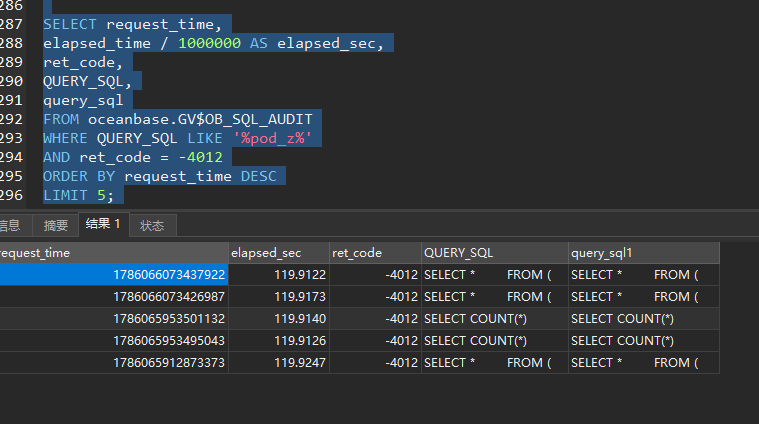The width and height of the screenshot is (759, 424).
Task: Sort by the request_time column header
Action: click(x=114, y=253)
